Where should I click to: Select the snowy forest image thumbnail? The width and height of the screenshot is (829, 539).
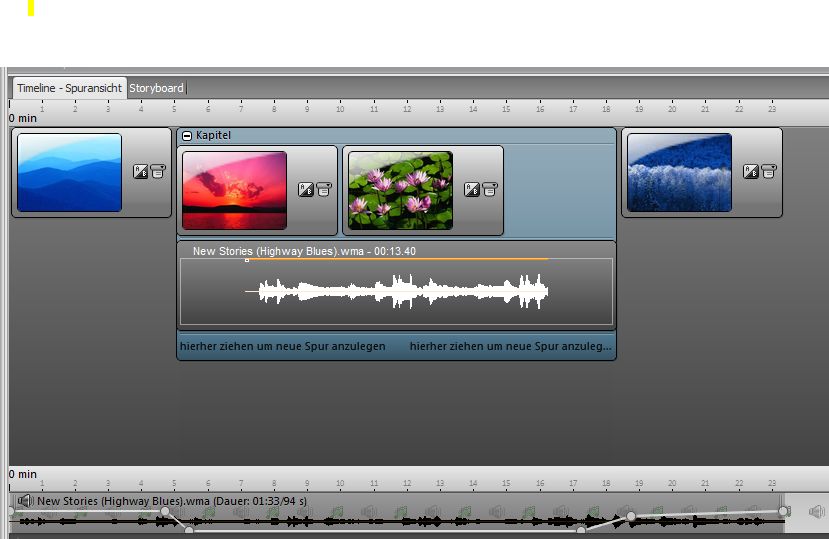coord(679,173)
